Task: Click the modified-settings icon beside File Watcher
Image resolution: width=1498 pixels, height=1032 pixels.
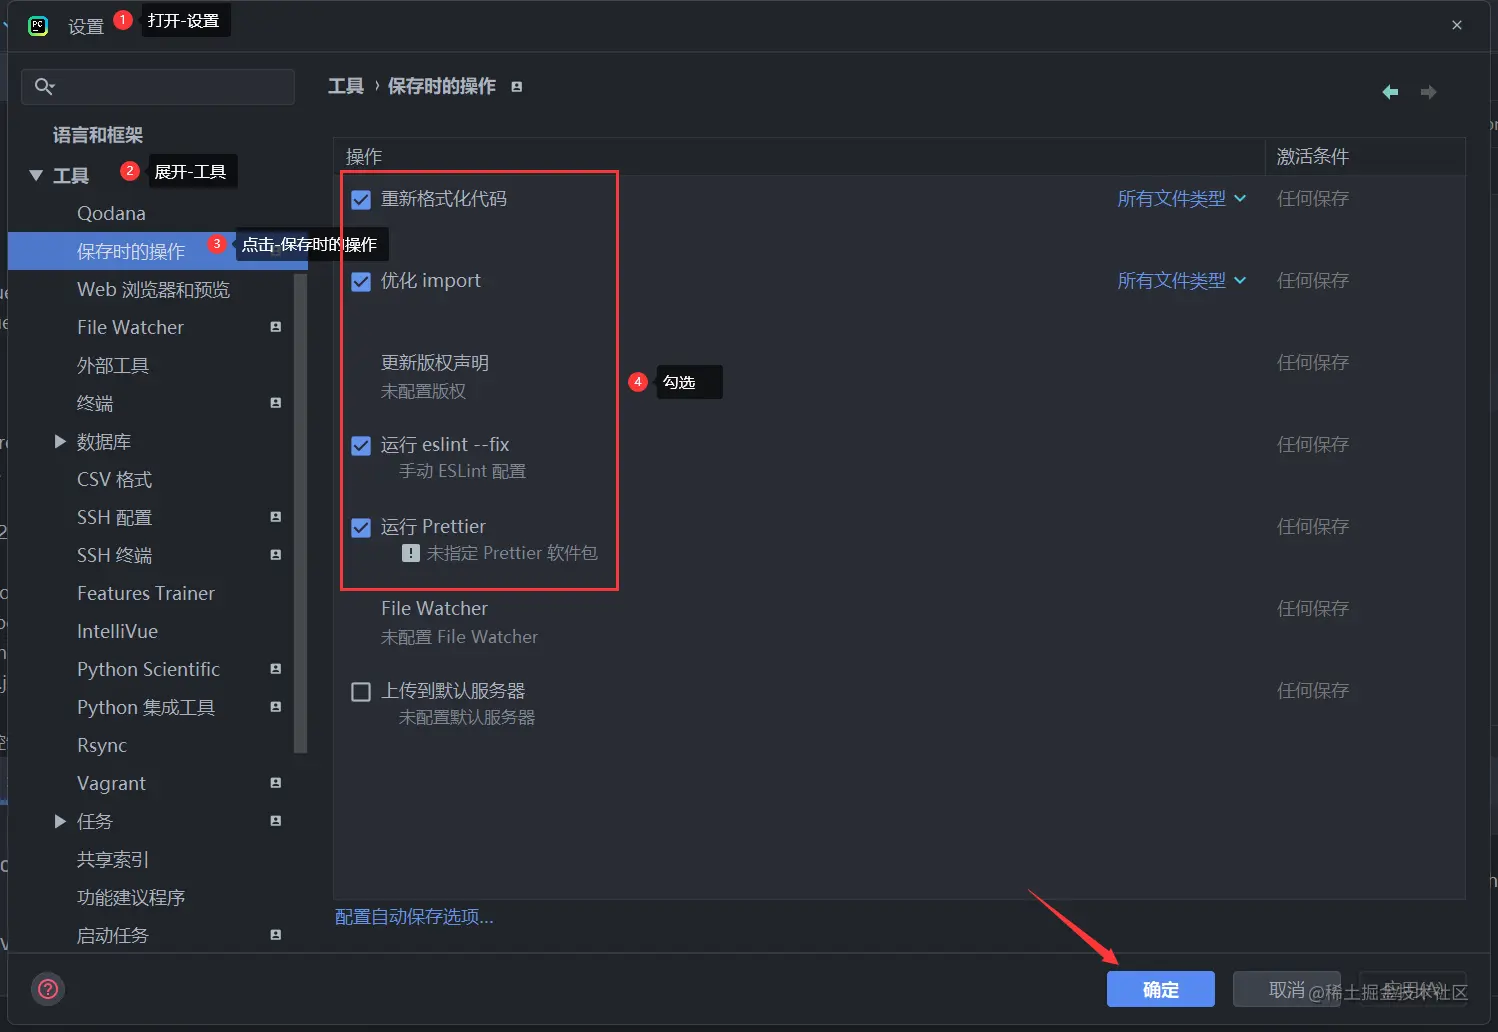Action: pyautogui.click(x=275, y=327)
